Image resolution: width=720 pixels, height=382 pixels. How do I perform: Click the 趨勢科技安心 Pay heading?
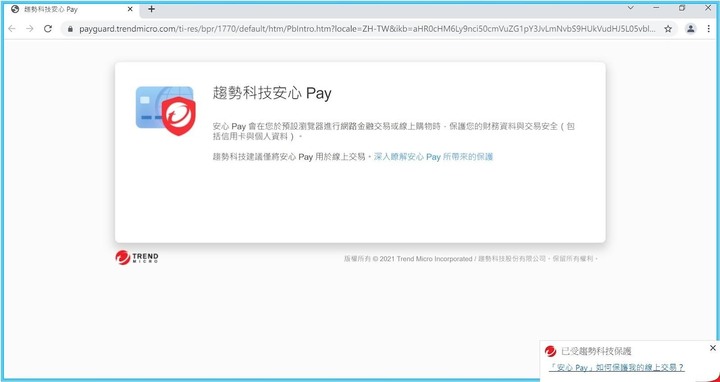(272, 93)
